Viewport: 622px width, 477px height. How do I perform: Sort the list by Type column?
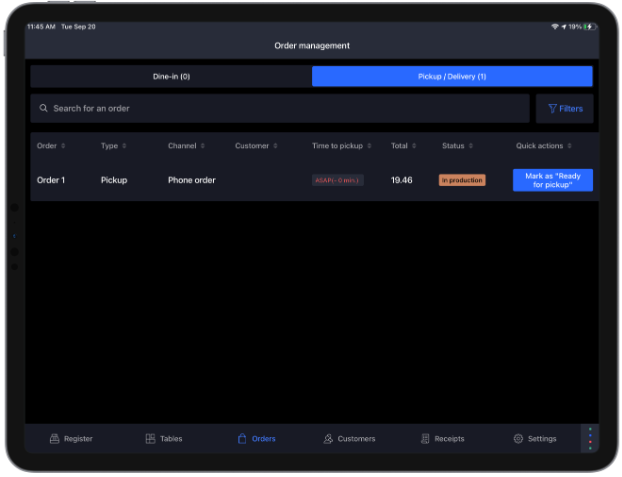pos(113,146)
